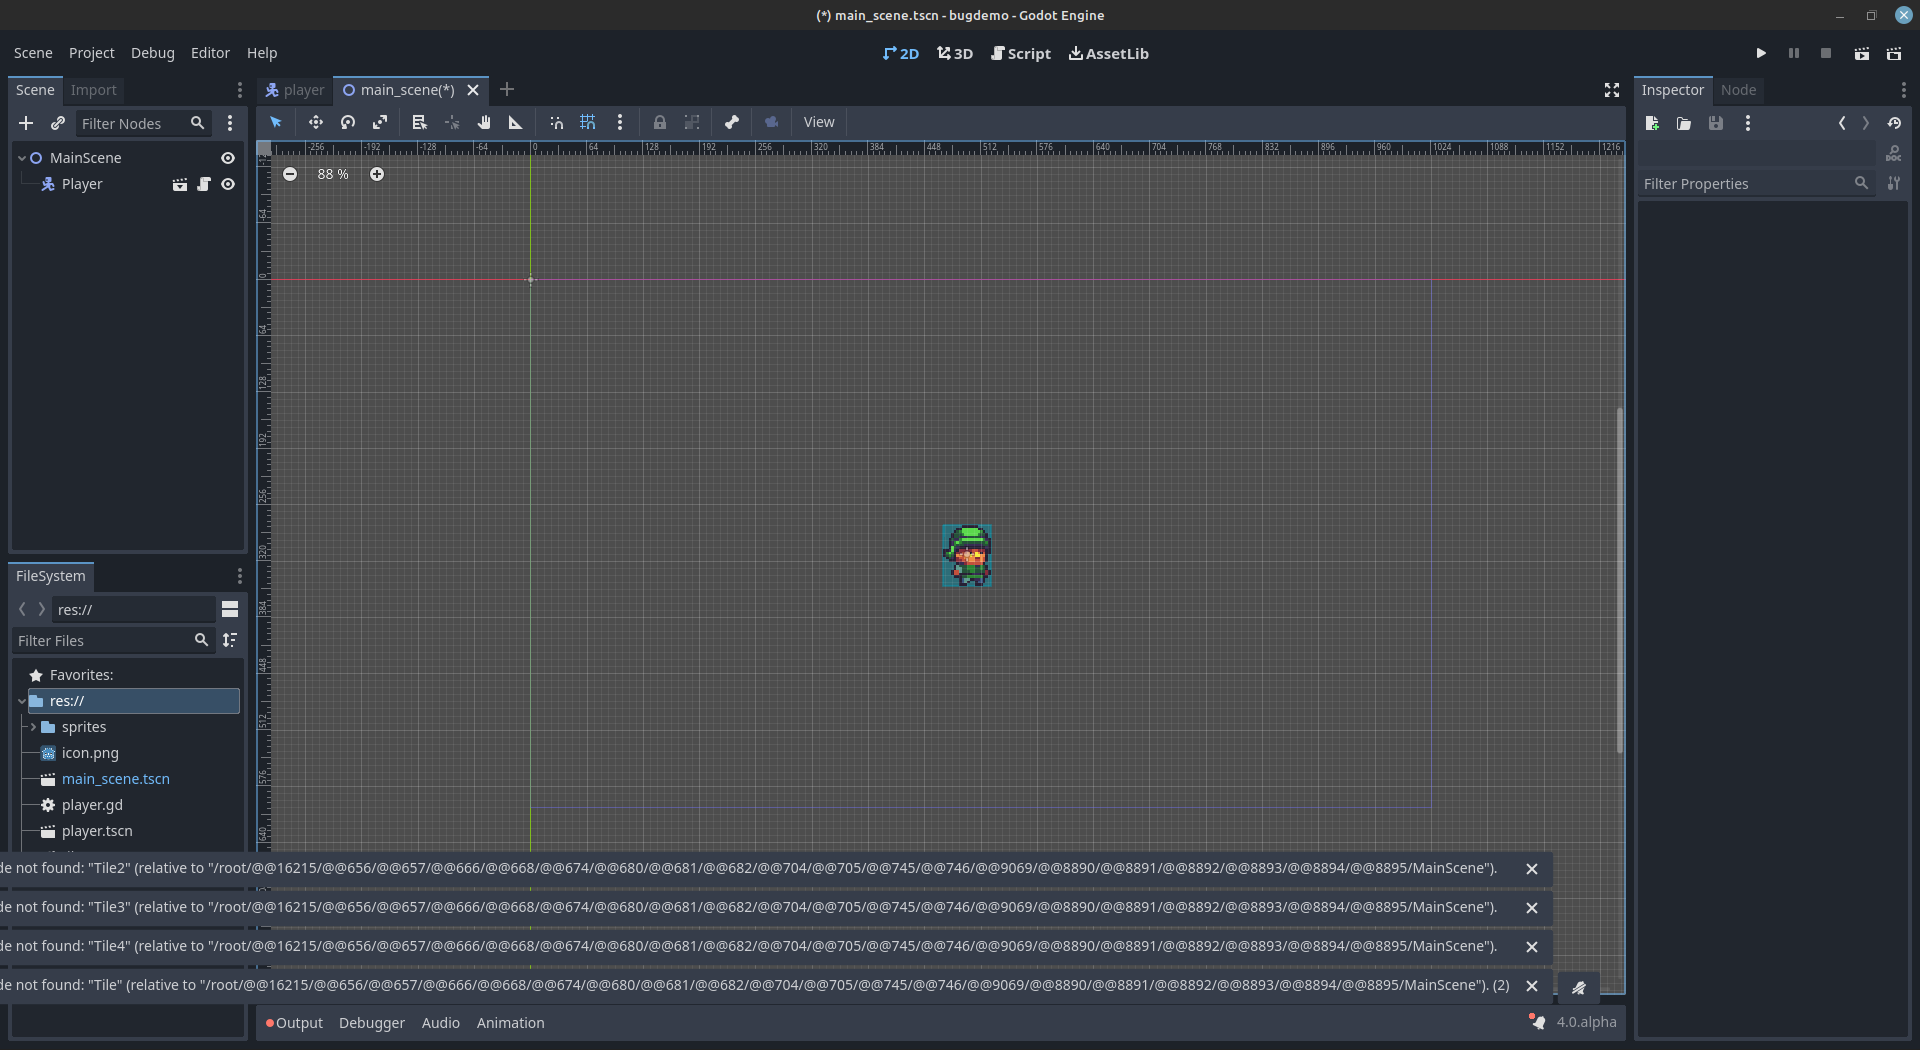This screenshot has width=1920, height=1050.
Task: Activate the Select Mode arrow tool
Action: pos(276,122)
